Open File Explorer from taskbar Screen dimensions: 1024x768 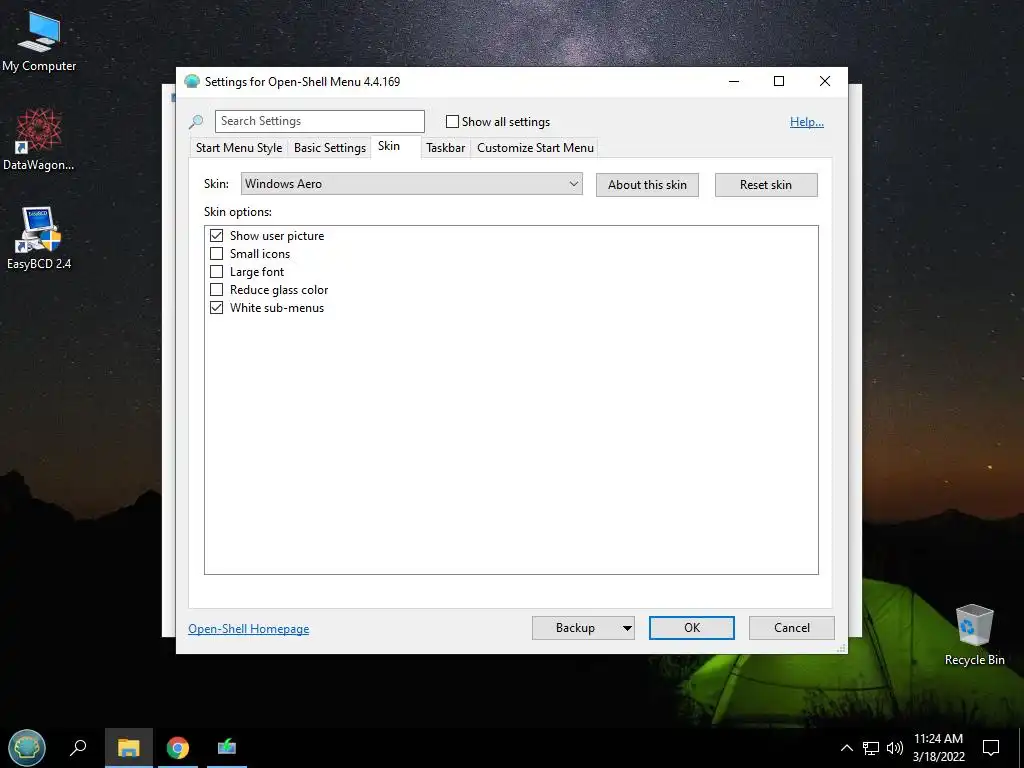point(129,748)
